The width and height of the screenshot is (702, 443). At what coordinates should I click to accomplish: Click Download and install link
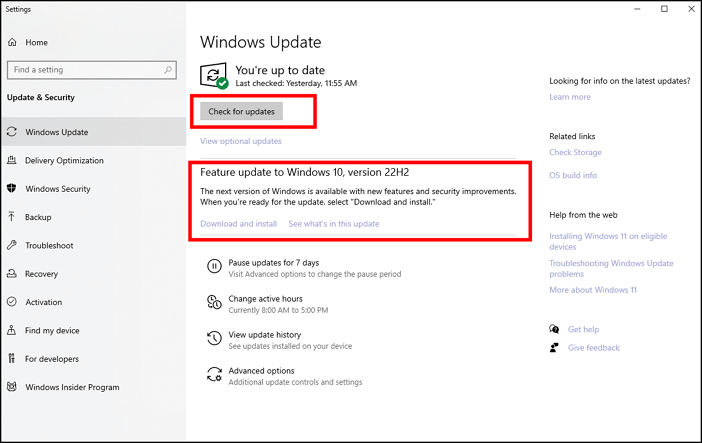238,224
